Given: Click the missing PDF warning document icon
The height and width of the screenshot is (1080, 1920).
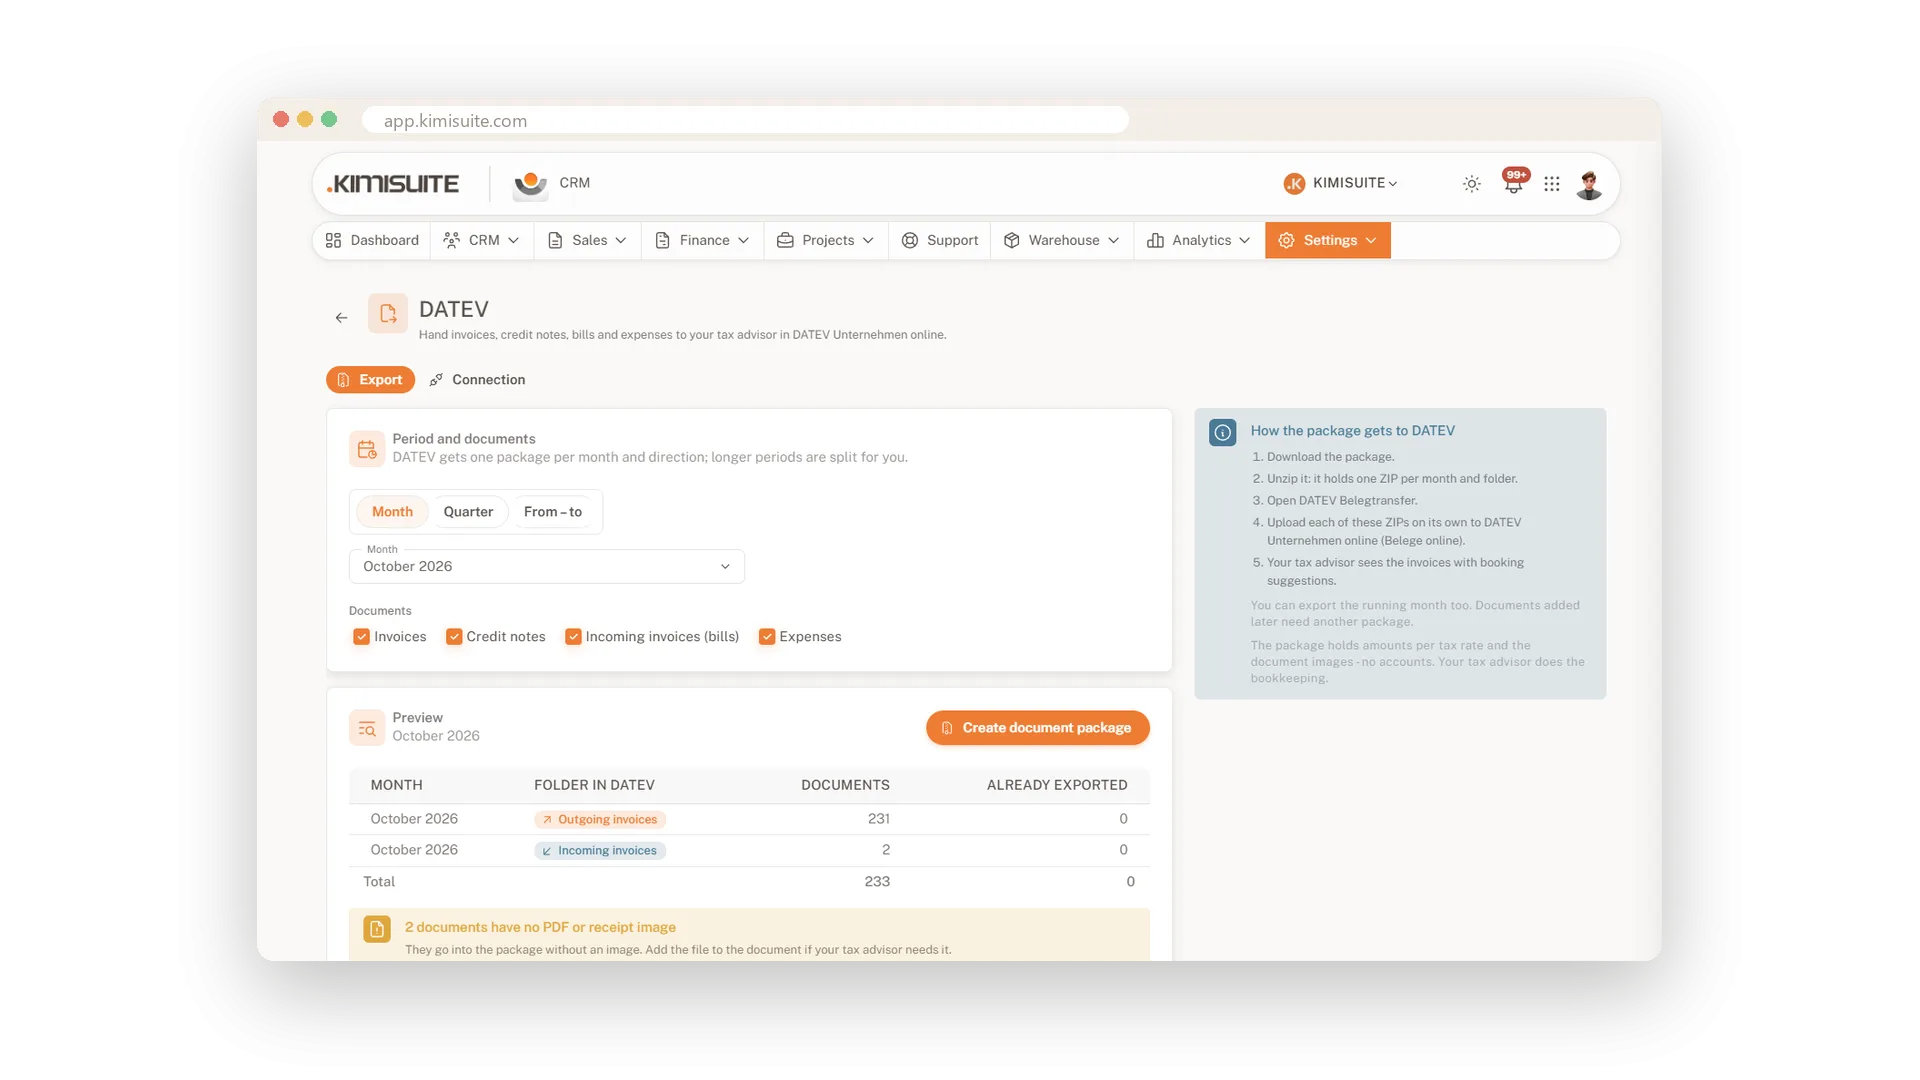Looking at the screenshot, I should coord(377,929).
